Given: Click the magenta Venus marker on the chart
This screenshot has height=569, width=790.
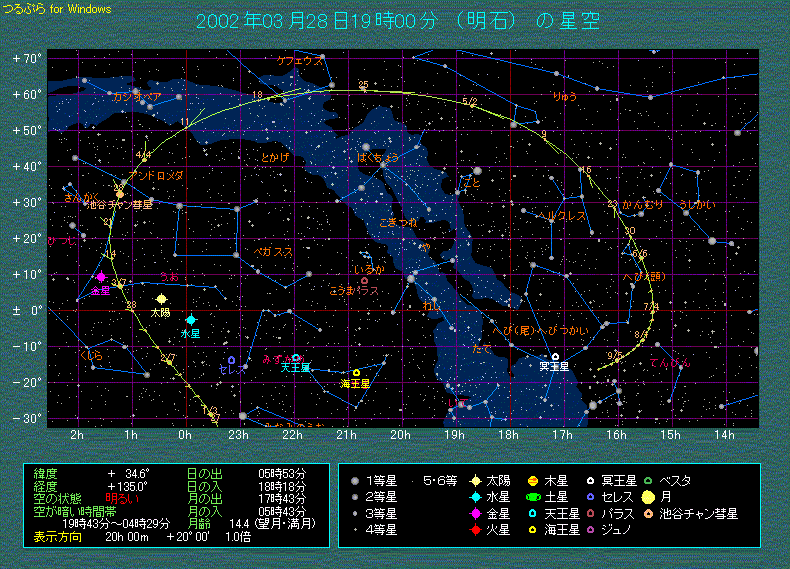Looking at the screenshot, I should pyautogui.click(x=101, y=278).
